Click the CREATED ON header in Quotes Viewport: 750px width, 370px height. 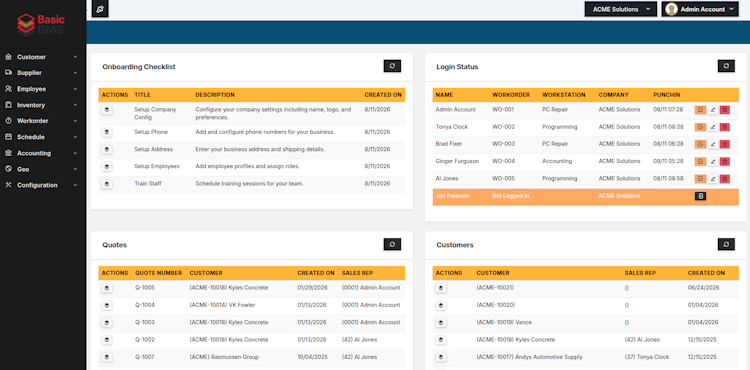316,273
